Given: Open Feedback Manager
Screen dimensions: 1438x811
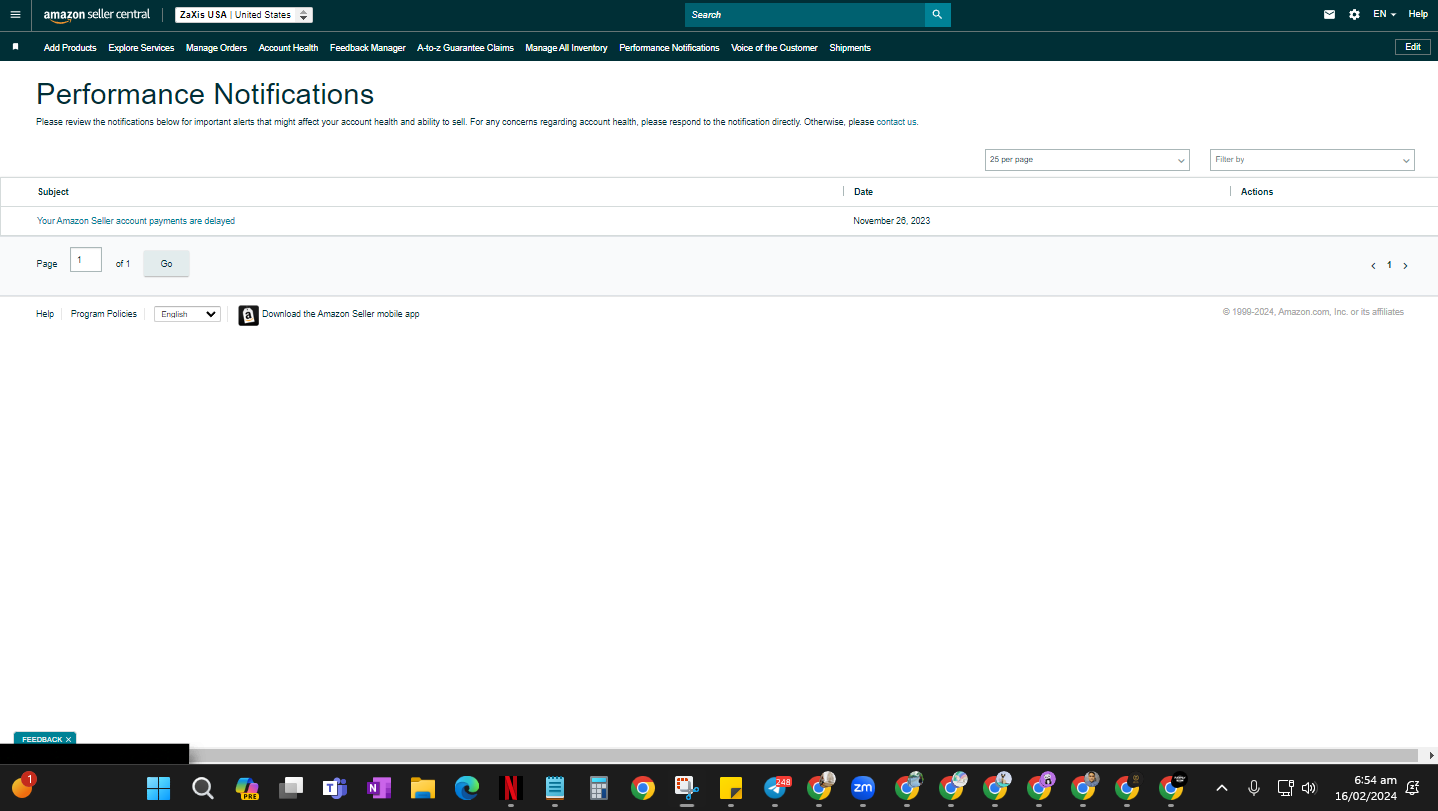Looking at the screenshot, I should click(x=368, y=48).
